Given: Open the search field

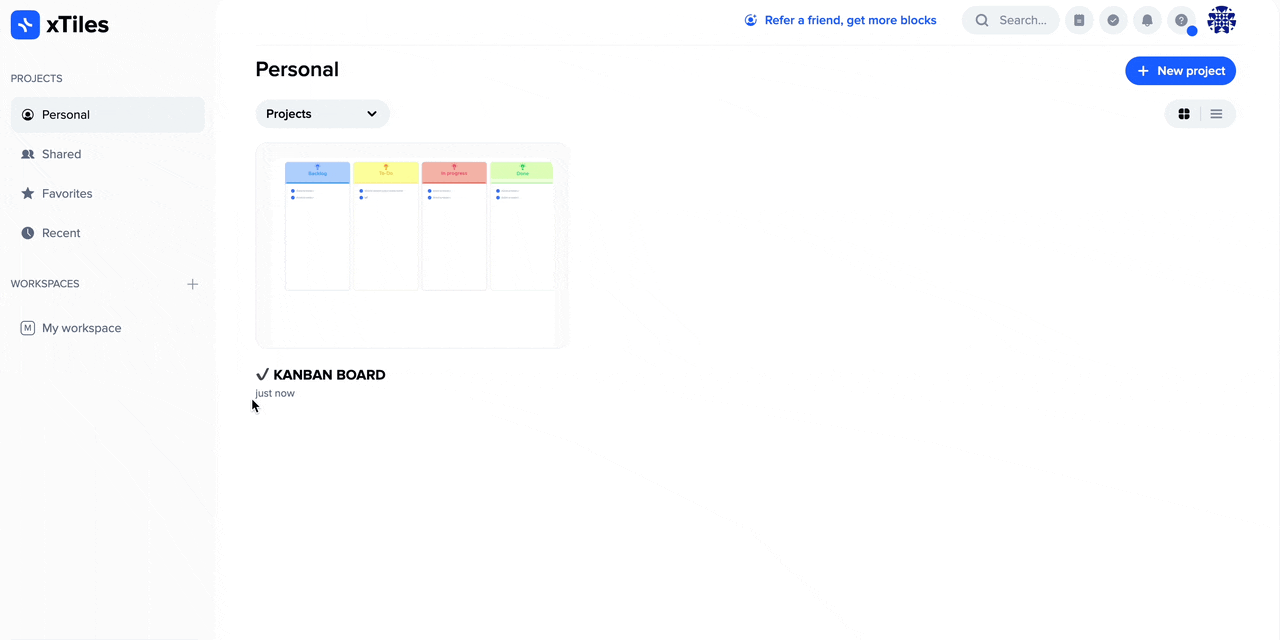Looking at the screenshot, I should 1010,20.
